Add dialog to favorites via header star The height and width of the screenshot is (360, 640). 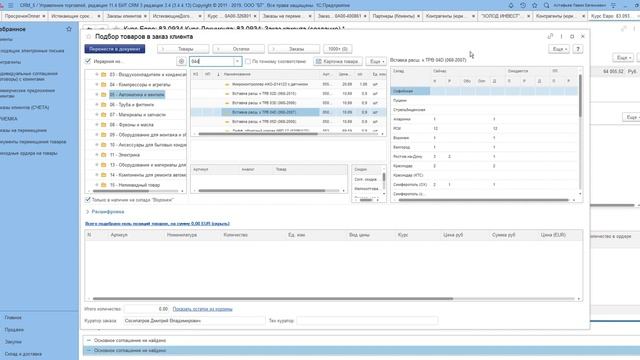[89, 37]
